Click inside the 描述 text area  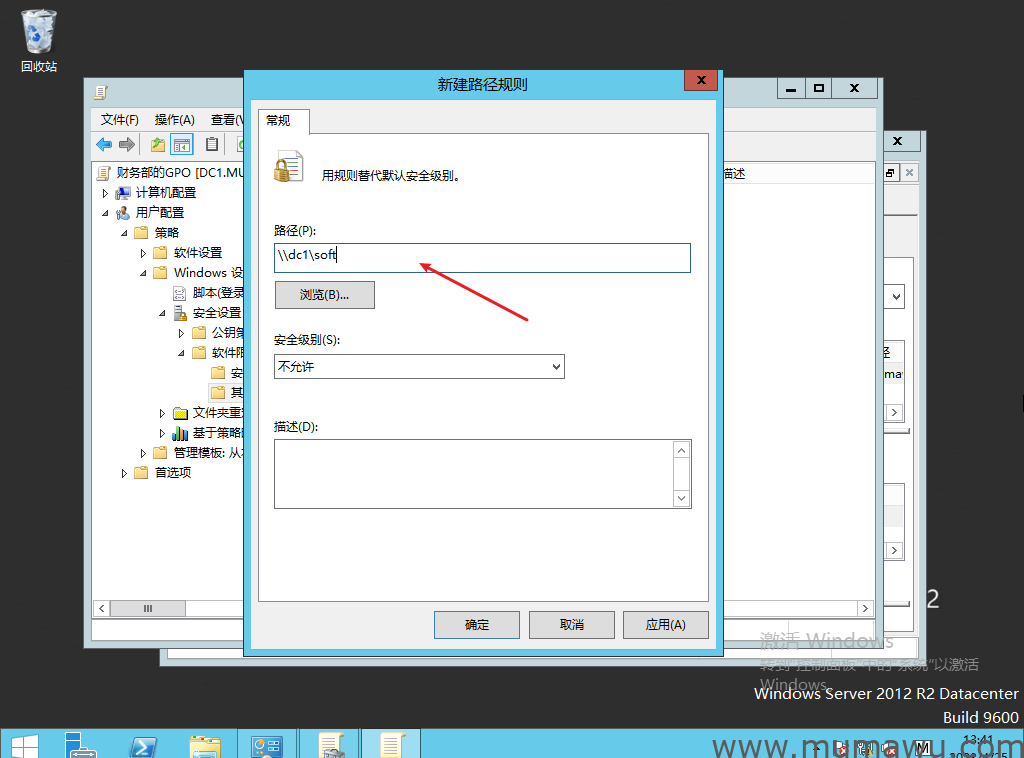pos(472,473)
